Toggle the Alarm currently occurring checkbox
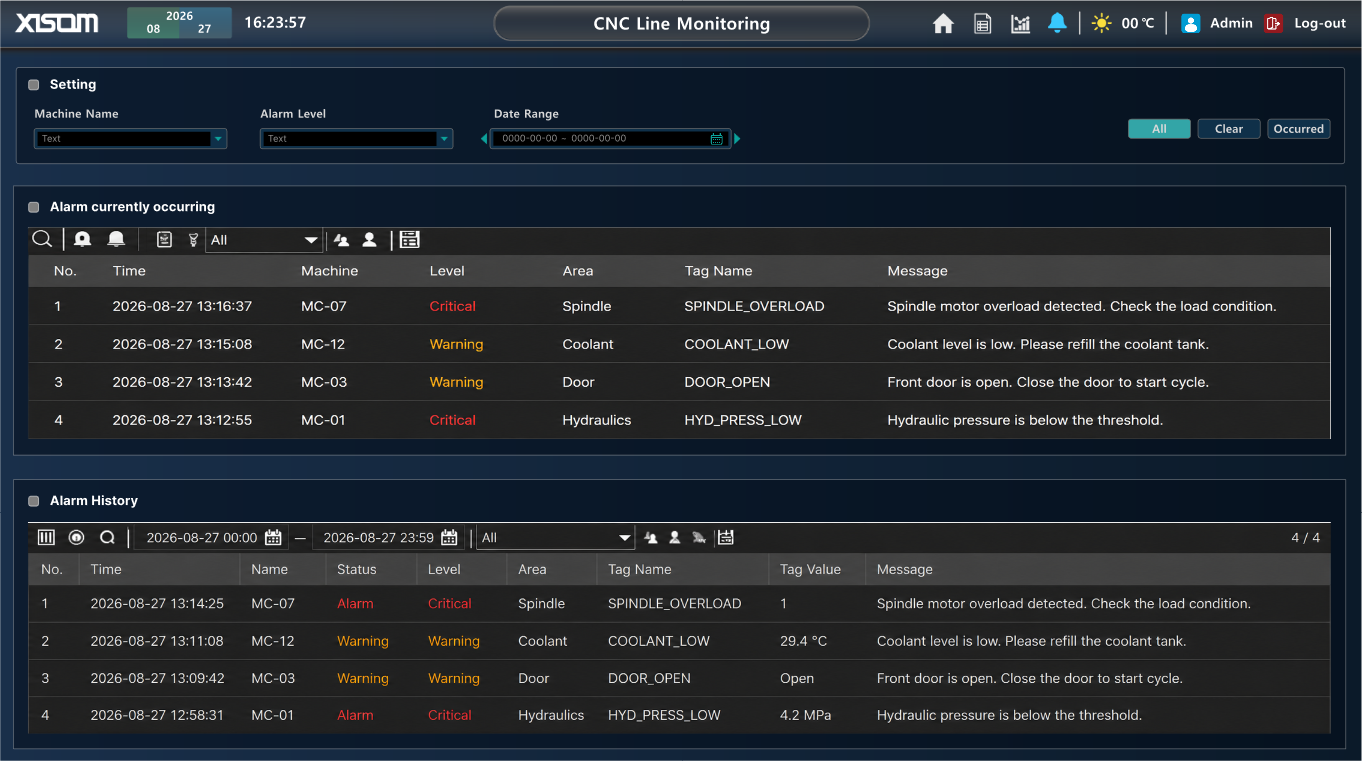 [34, 207]
